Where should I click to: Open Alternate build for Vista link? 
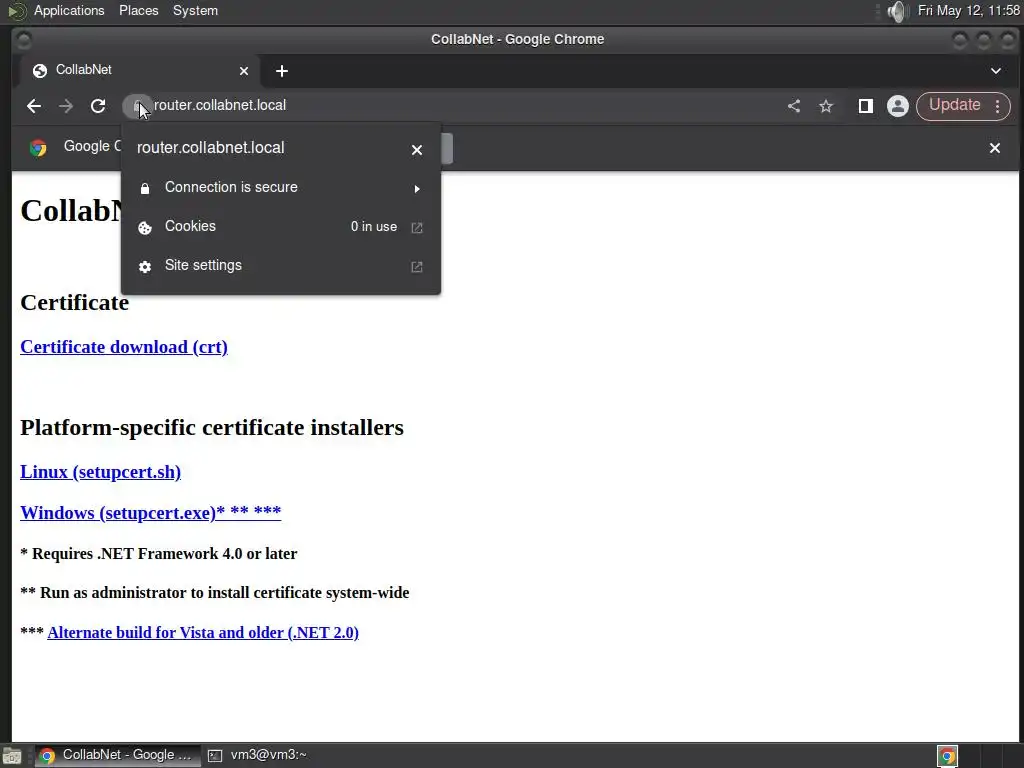click(x=203, y=632)
